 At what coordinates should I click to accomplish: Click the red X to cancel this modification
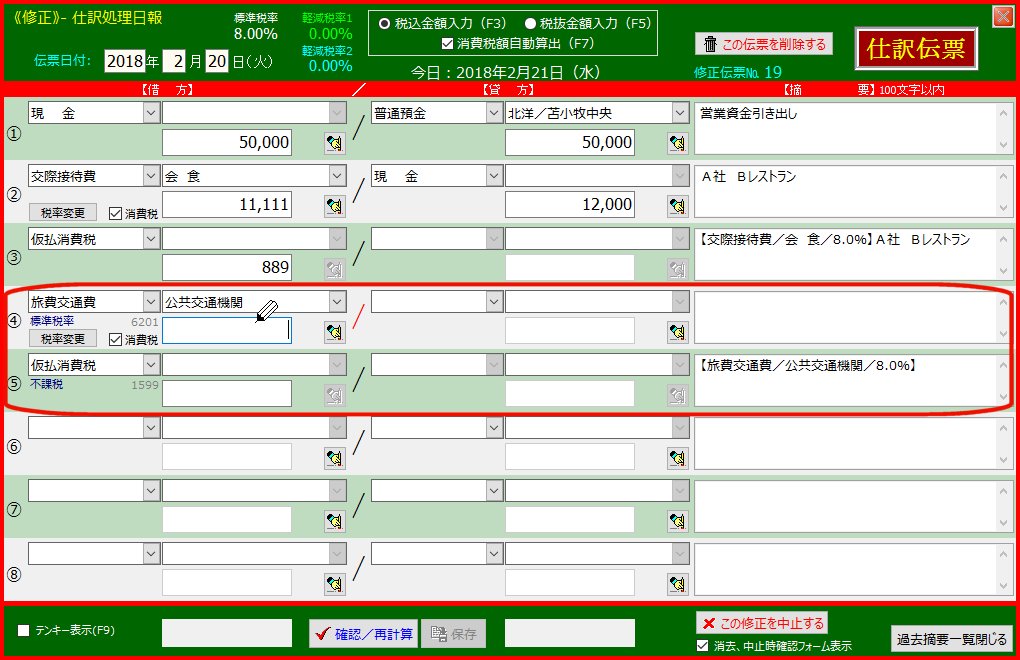point(710,623)
